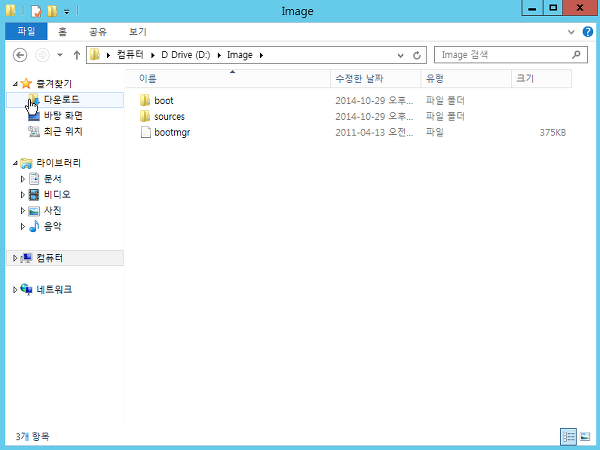Click 컴퓨터 in the address bar

click(130, 55)
